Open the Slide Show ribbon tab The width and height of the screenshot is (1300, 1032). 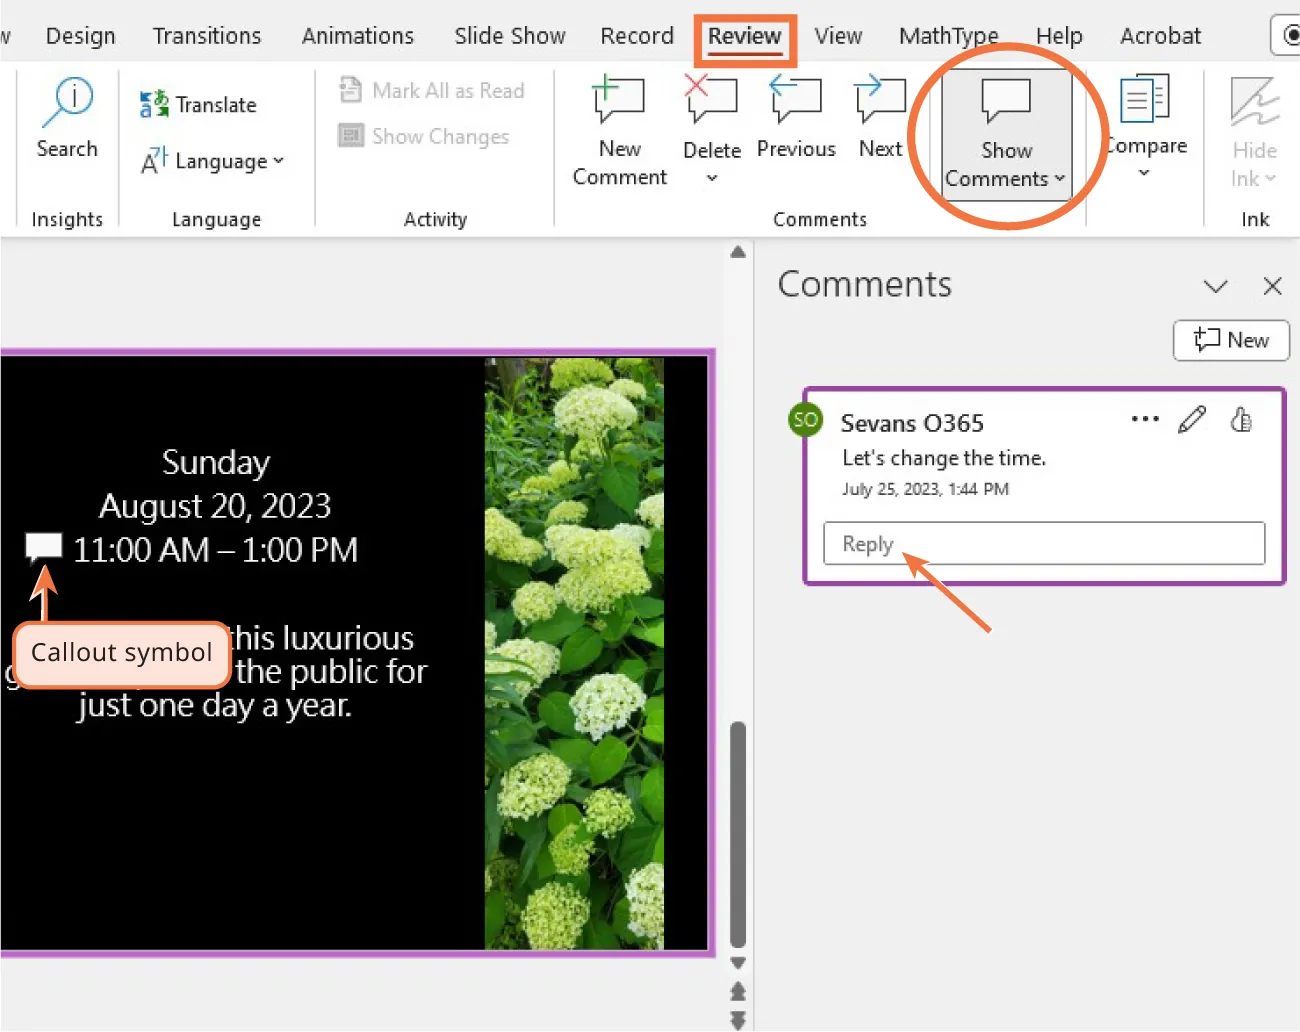[x=509, y=35]
